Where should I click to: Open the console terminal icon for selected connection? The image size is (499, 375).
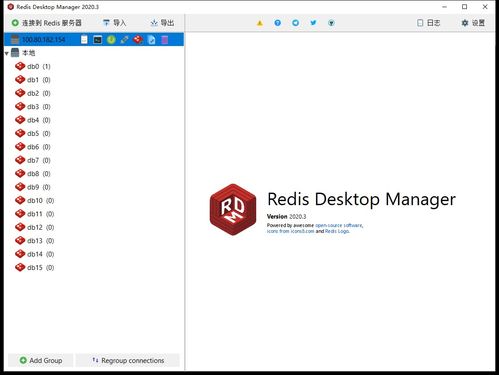(x=97, y=40)
